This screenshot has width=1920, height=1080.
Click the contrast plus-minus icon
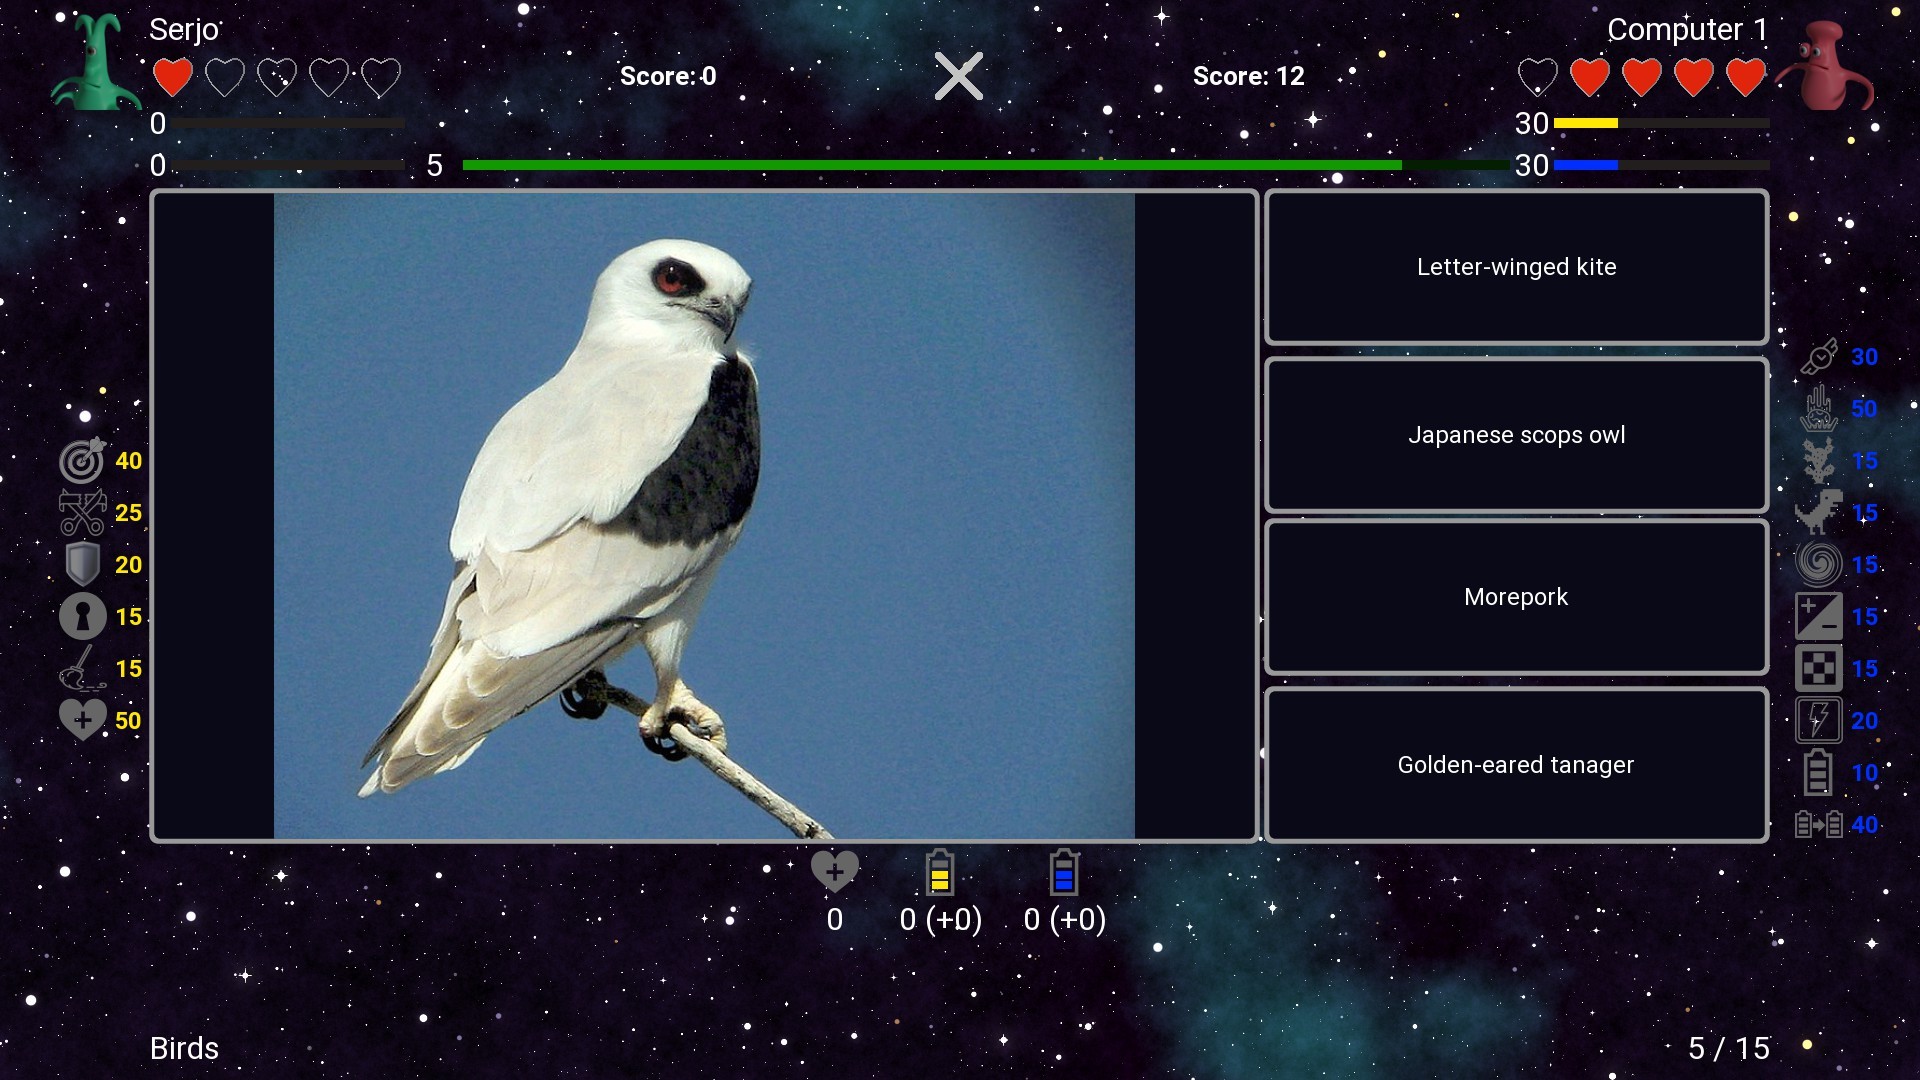1820,615
